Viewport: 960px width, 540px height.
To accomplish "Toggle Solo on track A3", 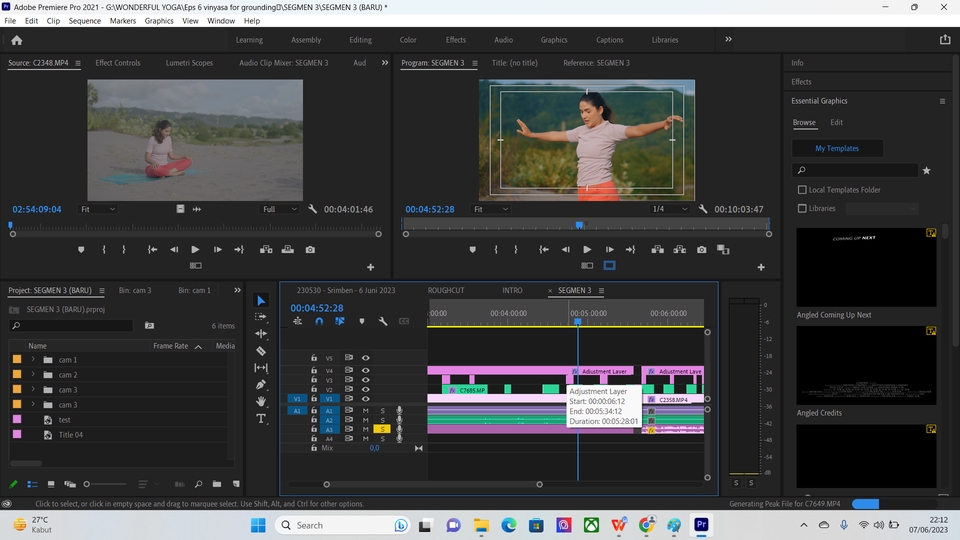I will 382,430.
